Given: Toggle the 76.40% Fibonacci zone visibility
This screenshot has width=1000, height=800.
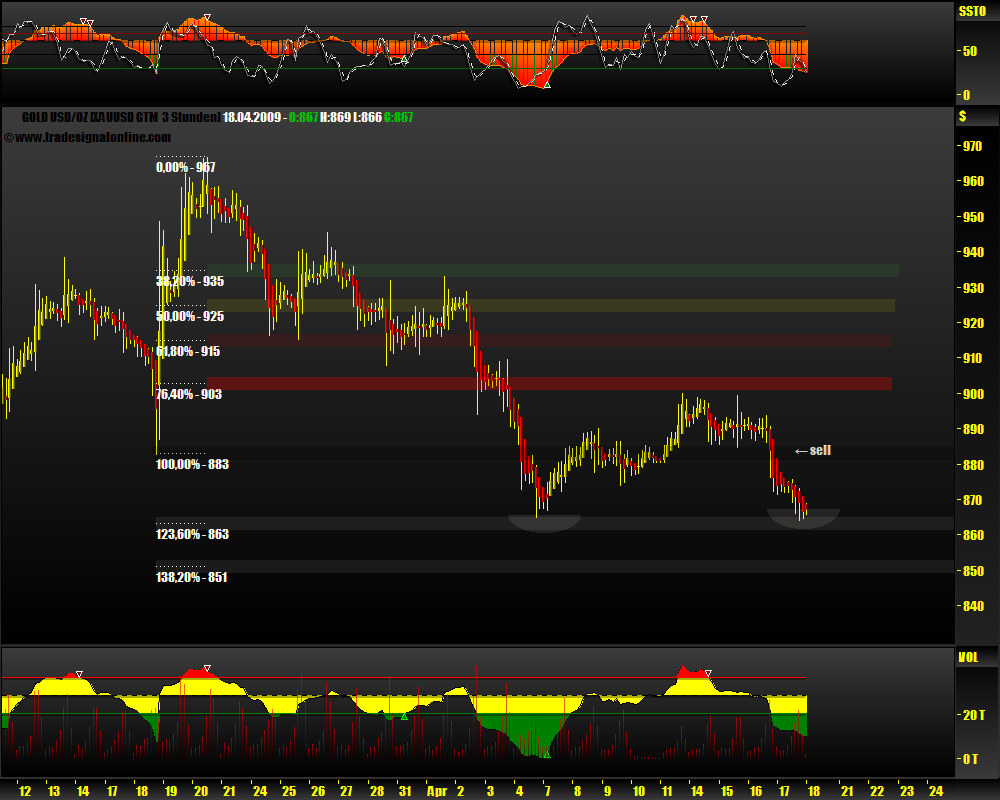Looking at the screenshot, I should pos(550,381).
